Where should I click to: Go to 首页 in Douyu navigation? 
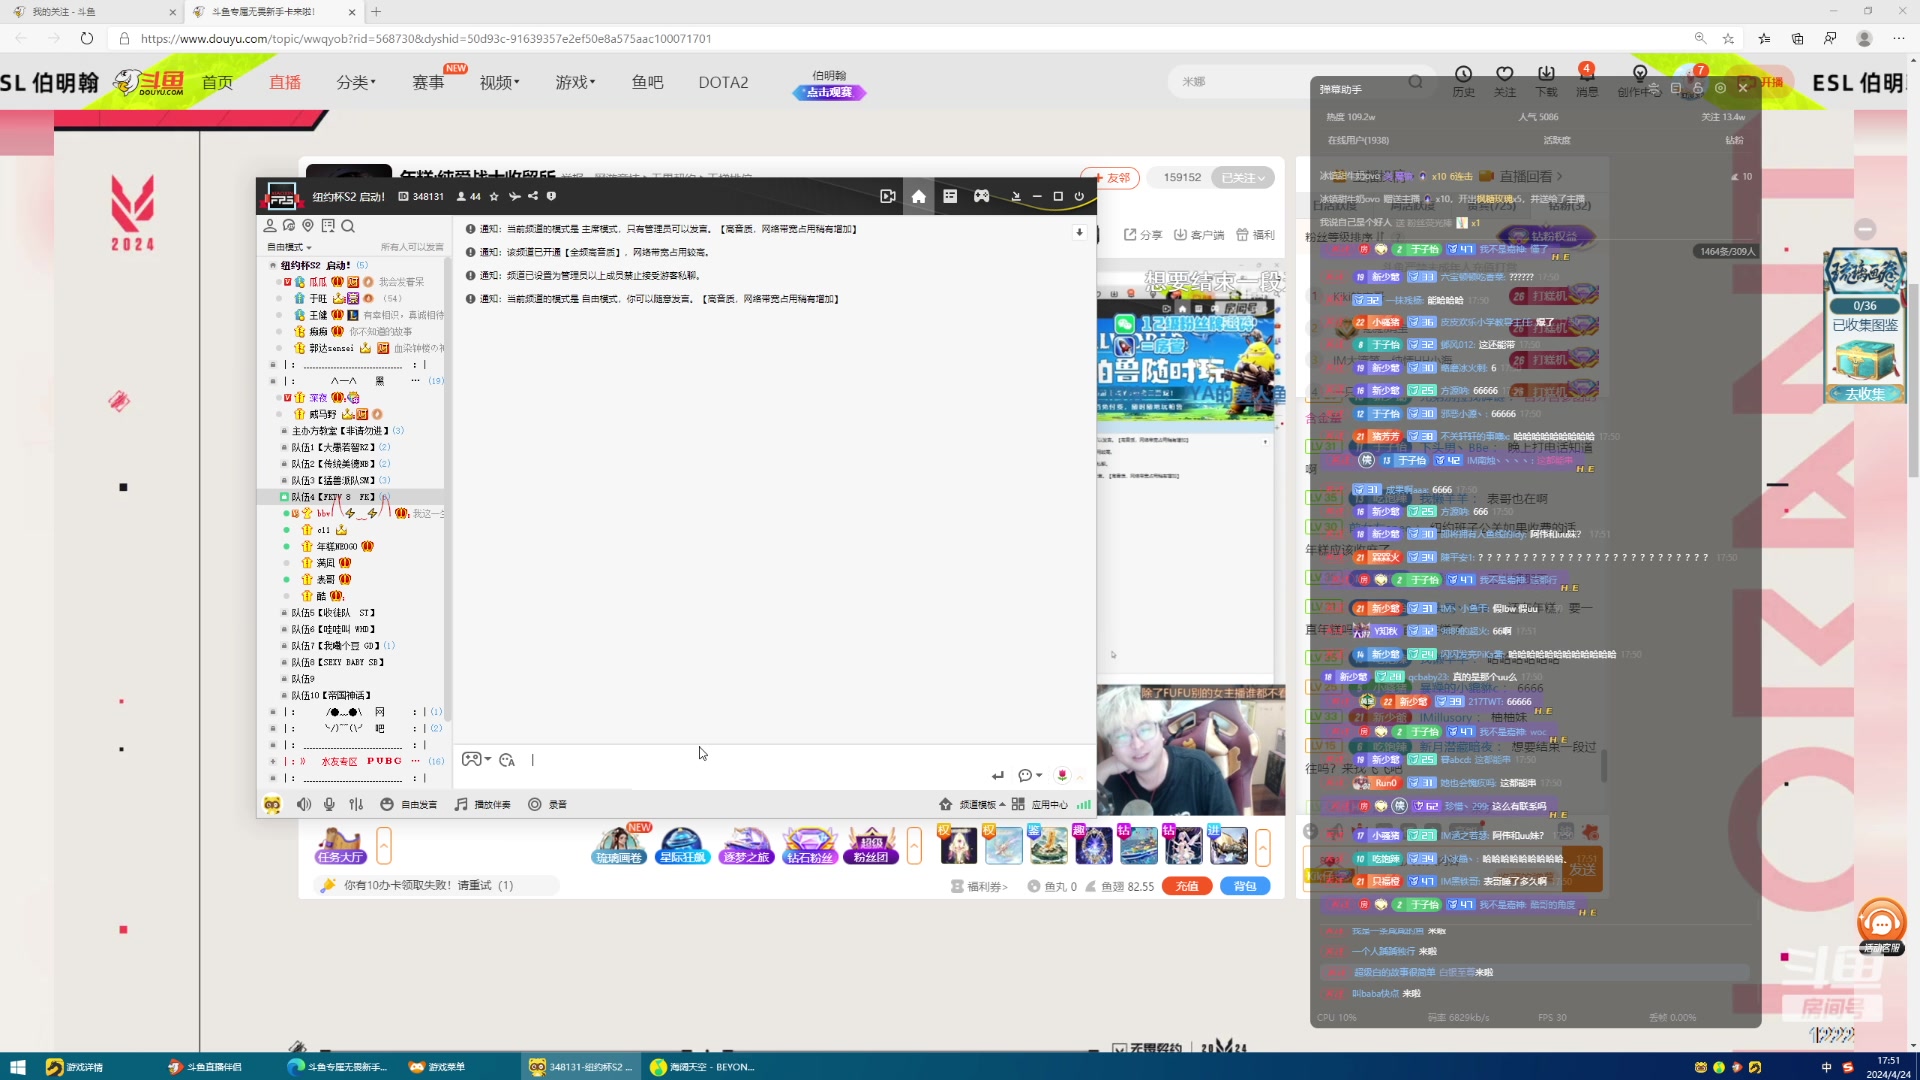217,82
